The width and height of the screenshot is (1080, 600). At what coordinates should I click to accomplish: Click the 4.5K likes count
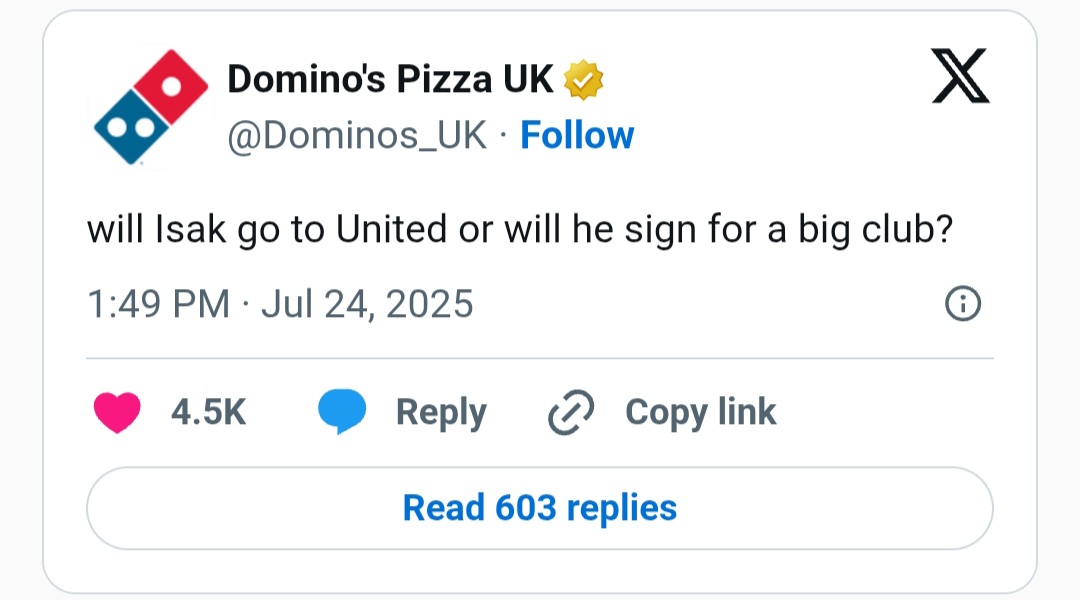coord(209,412)
